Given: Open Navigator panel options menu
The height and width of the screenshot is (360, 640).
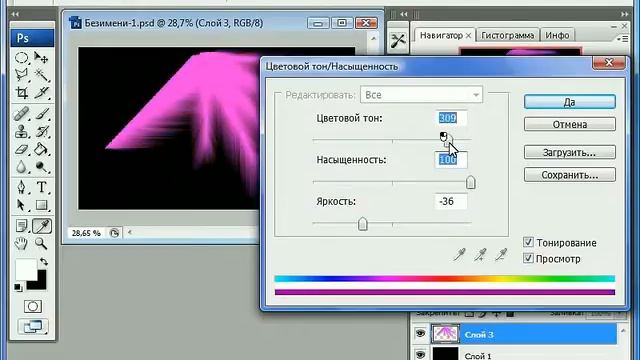Looking at the screenshot, I should 623,39.
